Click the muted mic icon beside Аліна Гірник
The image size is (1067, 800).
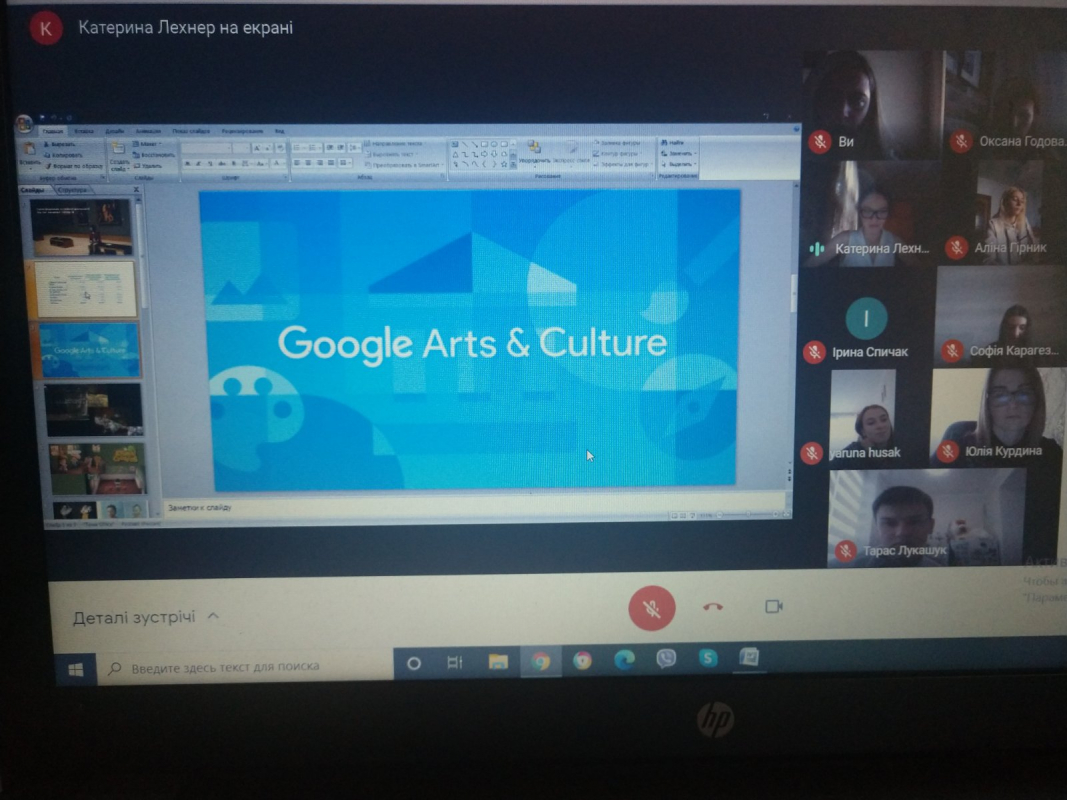(x=956, y=247)
